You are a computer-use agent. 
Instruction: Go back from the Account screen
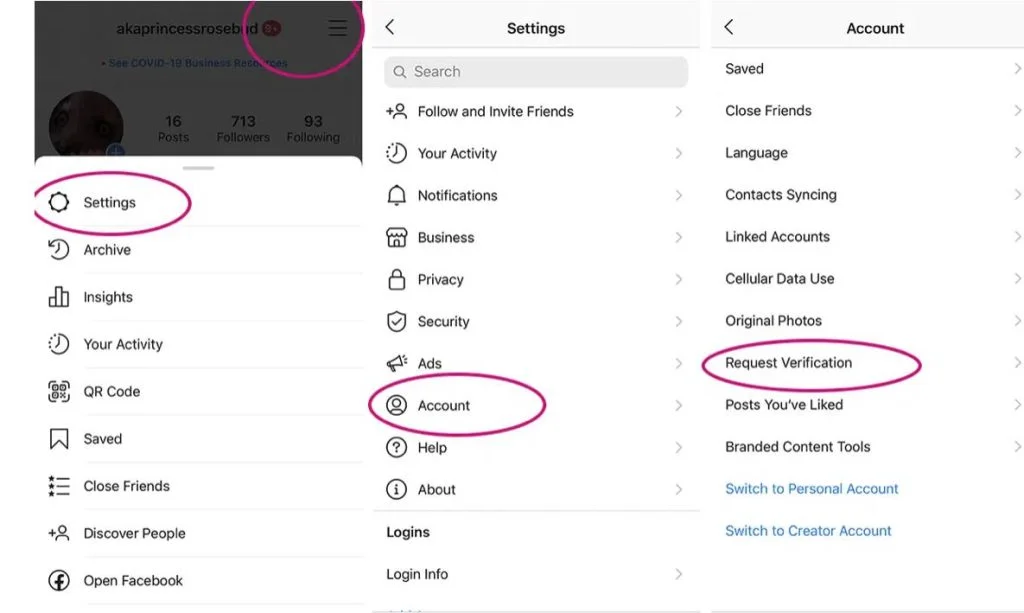729,28
